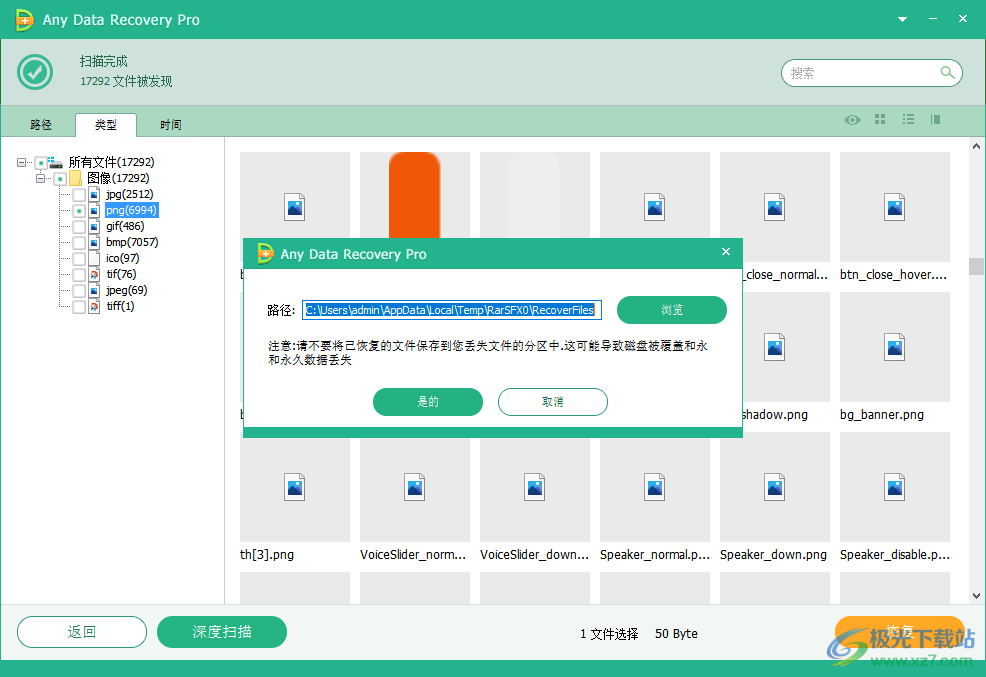This screenshot has width=986, height=677.
Task: Check the jpg(2512) checkbox
Action: coord(79,195)
